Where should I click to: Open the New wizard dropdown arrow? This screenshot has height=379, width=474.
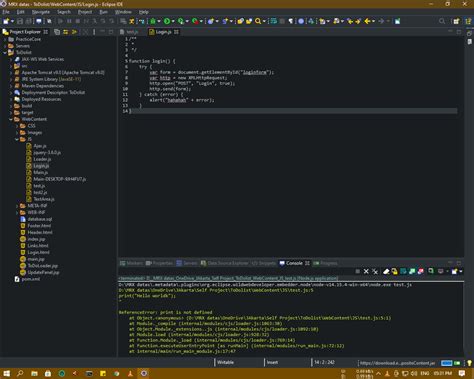click(12, 21)
